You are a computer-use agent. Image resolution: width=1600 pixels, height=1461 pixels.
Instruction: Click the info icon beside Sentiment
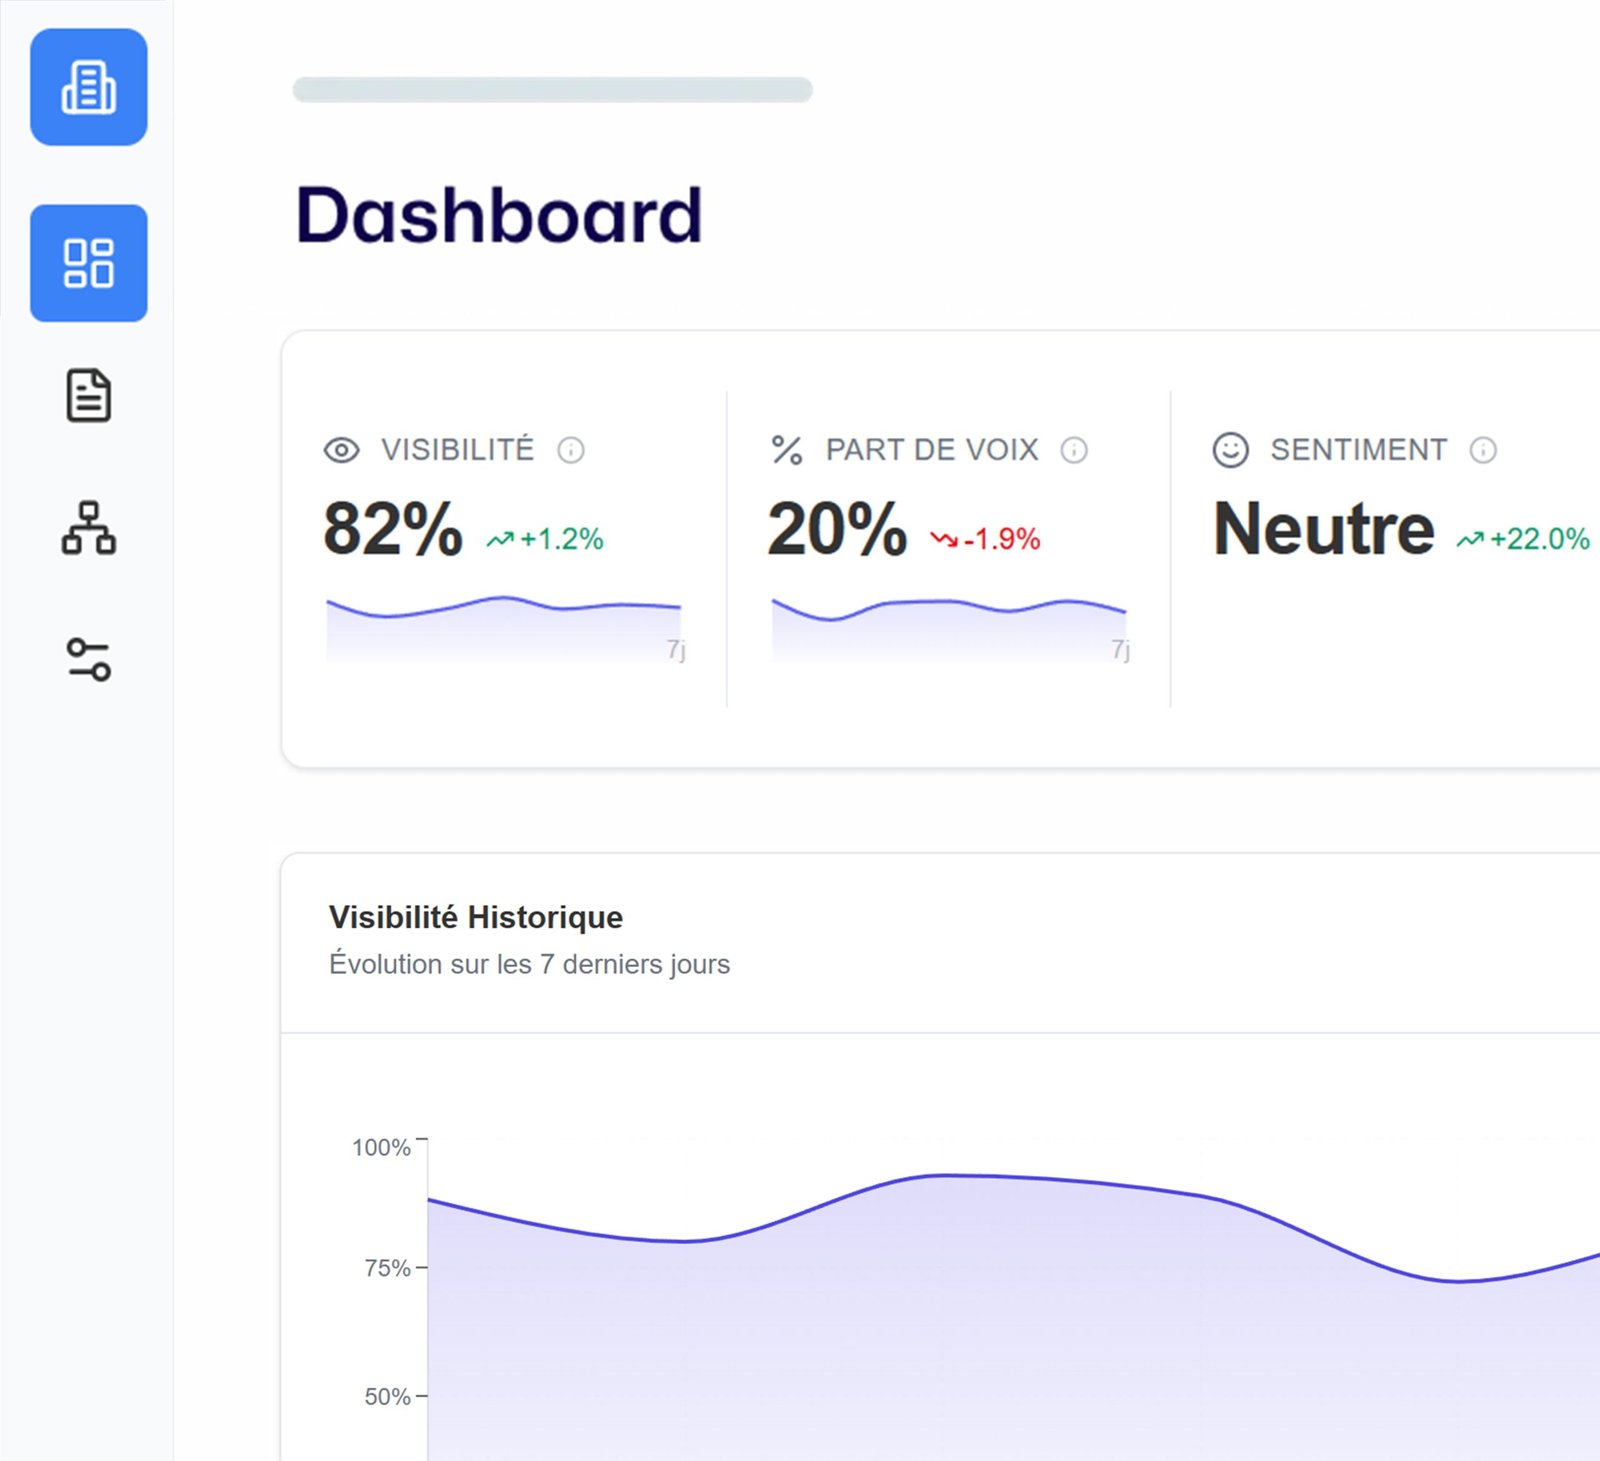(x=1483, y=450)
